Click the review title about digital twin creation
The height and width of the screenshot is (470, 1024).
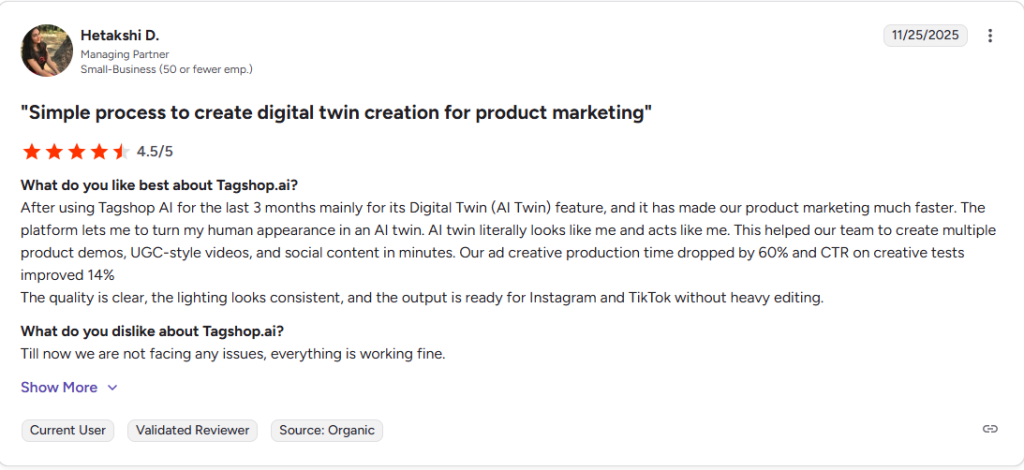336,113
